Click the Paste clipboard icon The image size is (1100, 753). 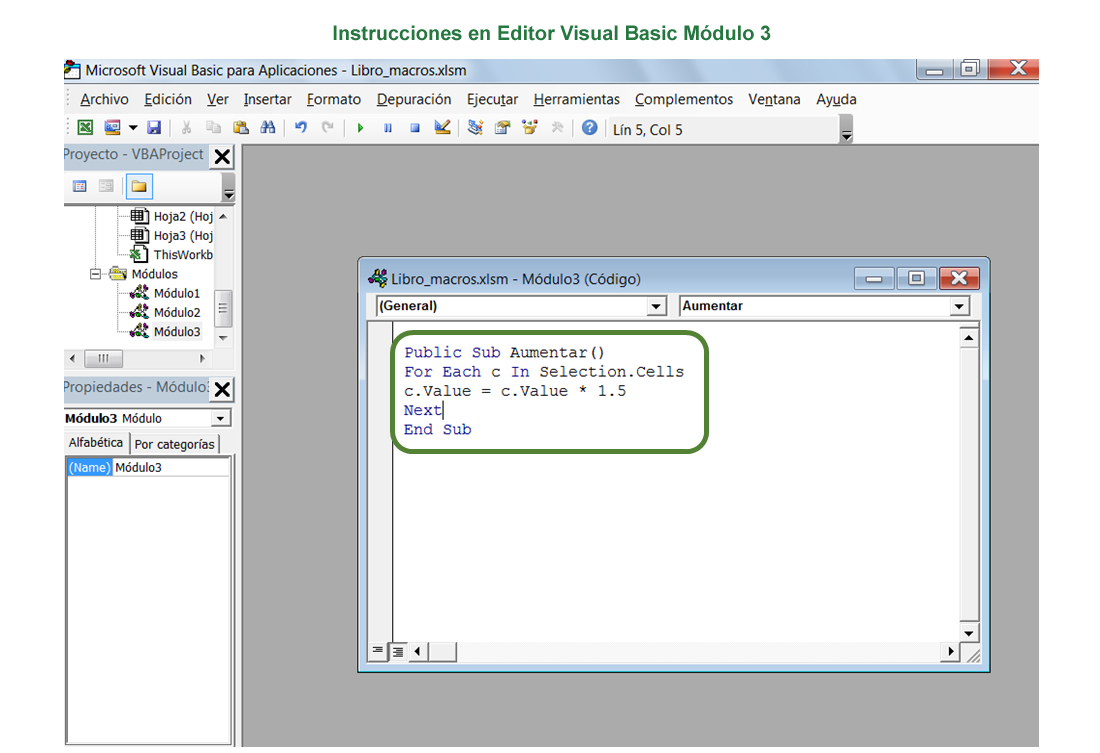tap(241, 128)
